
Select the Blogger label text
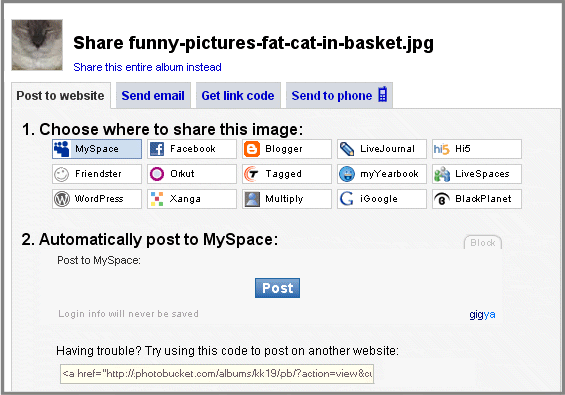[x=284, y=149]
